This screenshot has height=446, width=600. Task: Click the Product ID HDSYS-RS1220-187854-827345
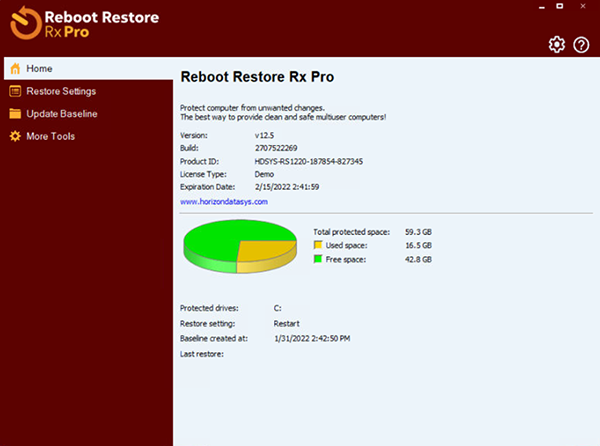click(x=308, y=161)
